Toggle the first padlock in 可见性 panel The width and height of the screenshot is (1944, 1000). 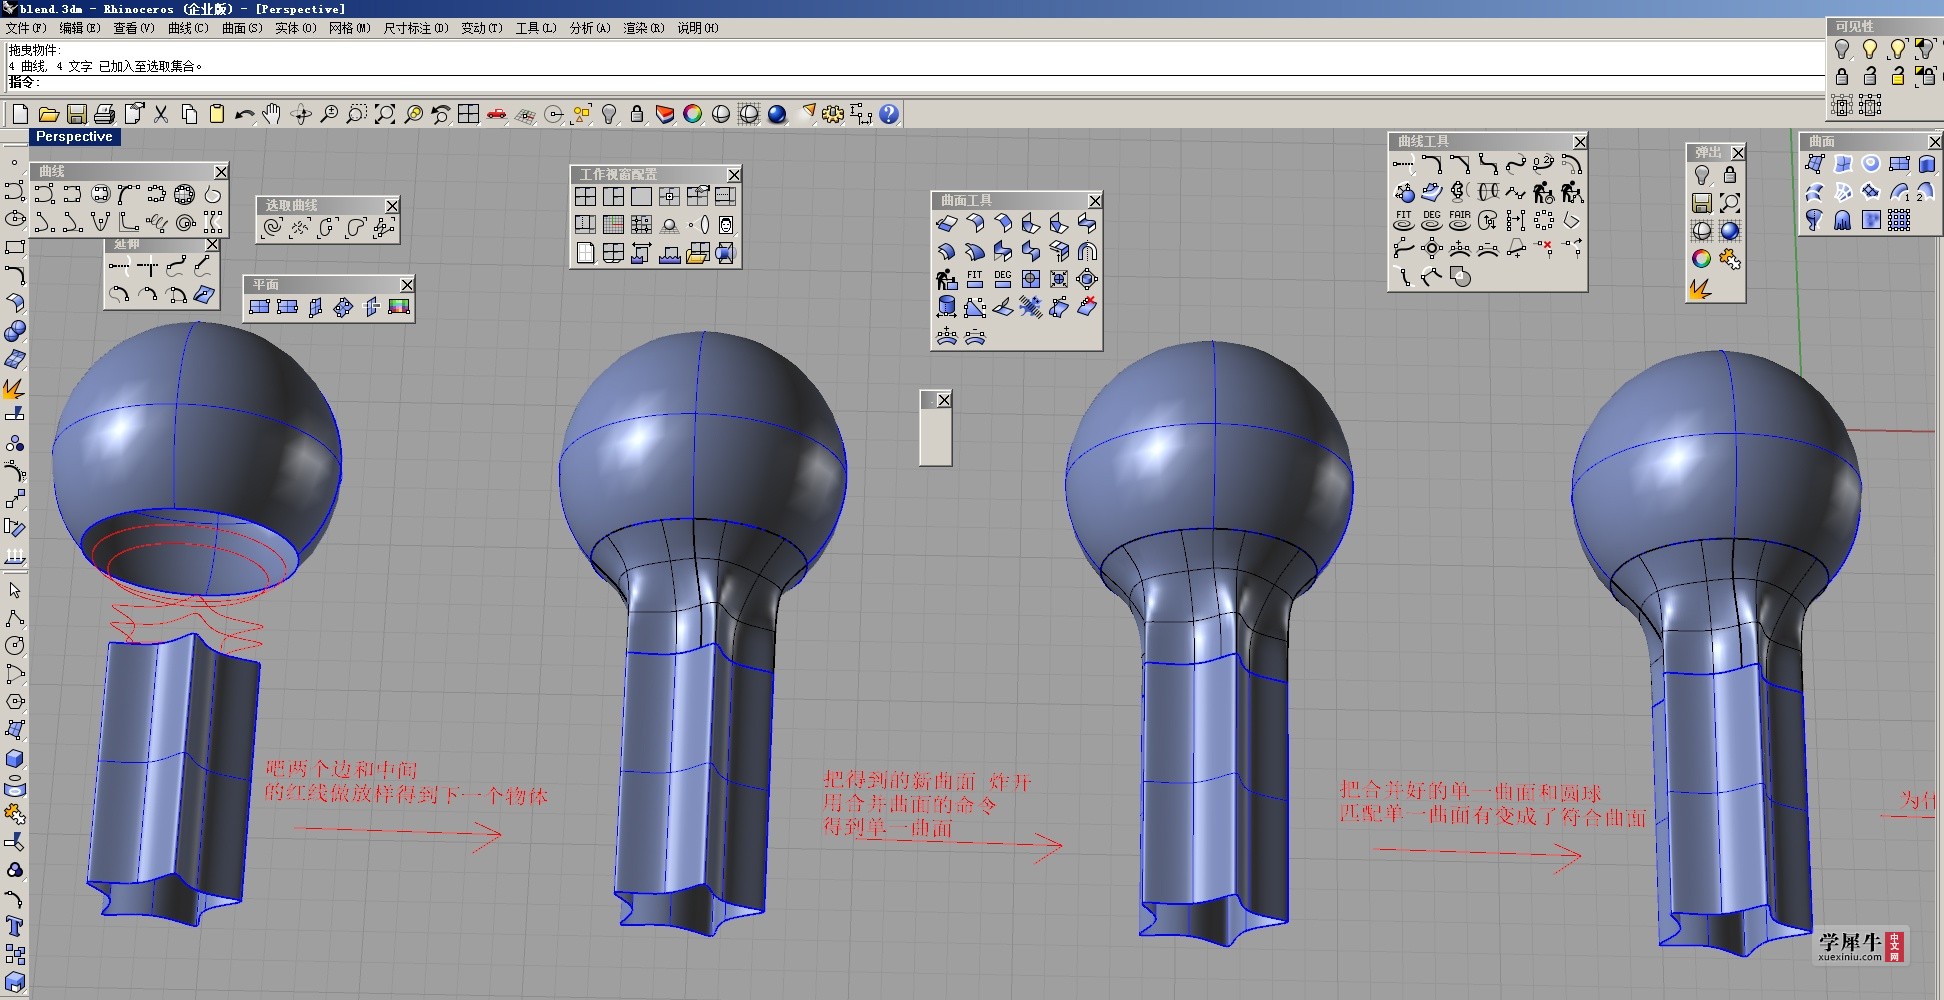1842,76
